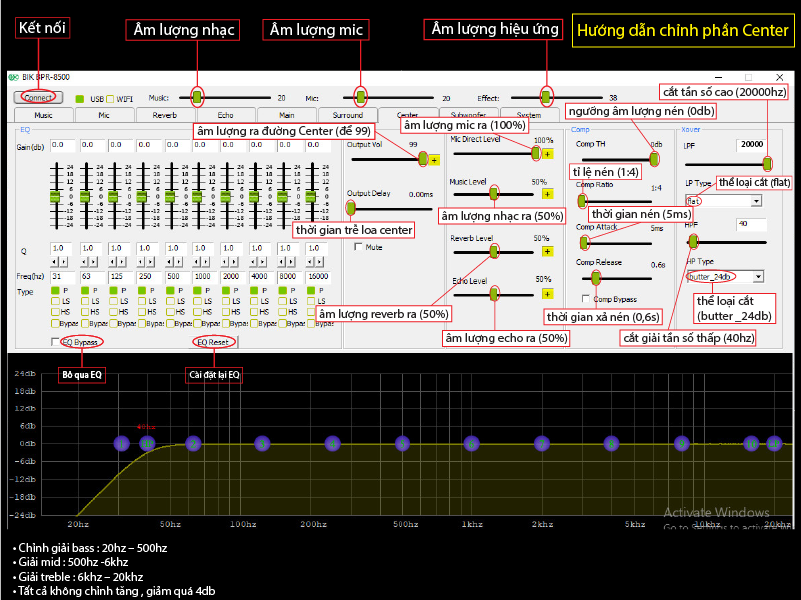Open the HP Type dropdown showing butter_24db
801x600 pixels.
pos(758,277)
